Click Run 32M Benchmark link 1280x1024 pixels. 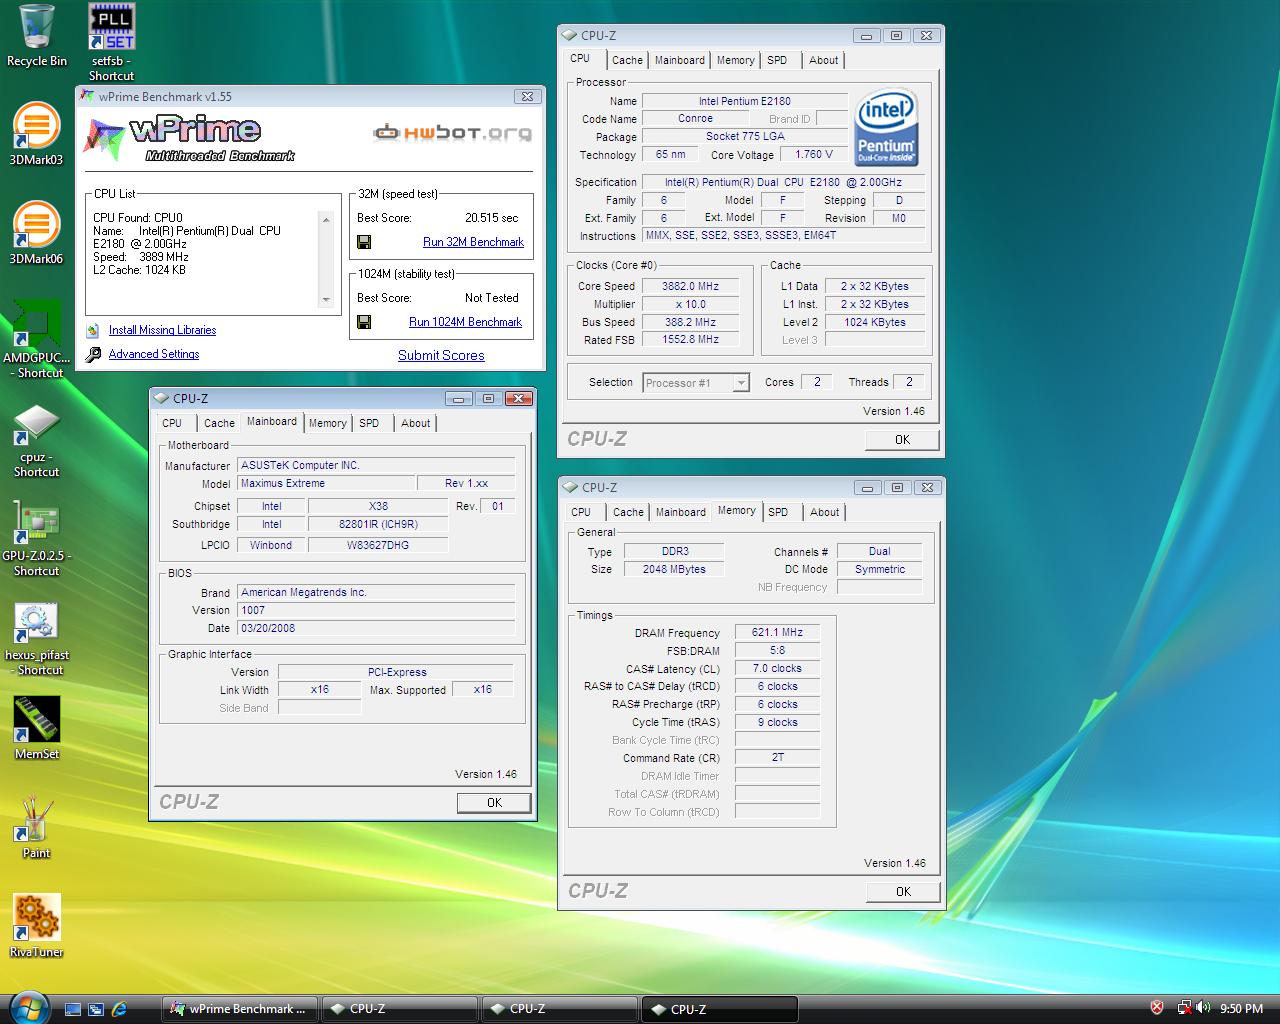tap(473, 242)
